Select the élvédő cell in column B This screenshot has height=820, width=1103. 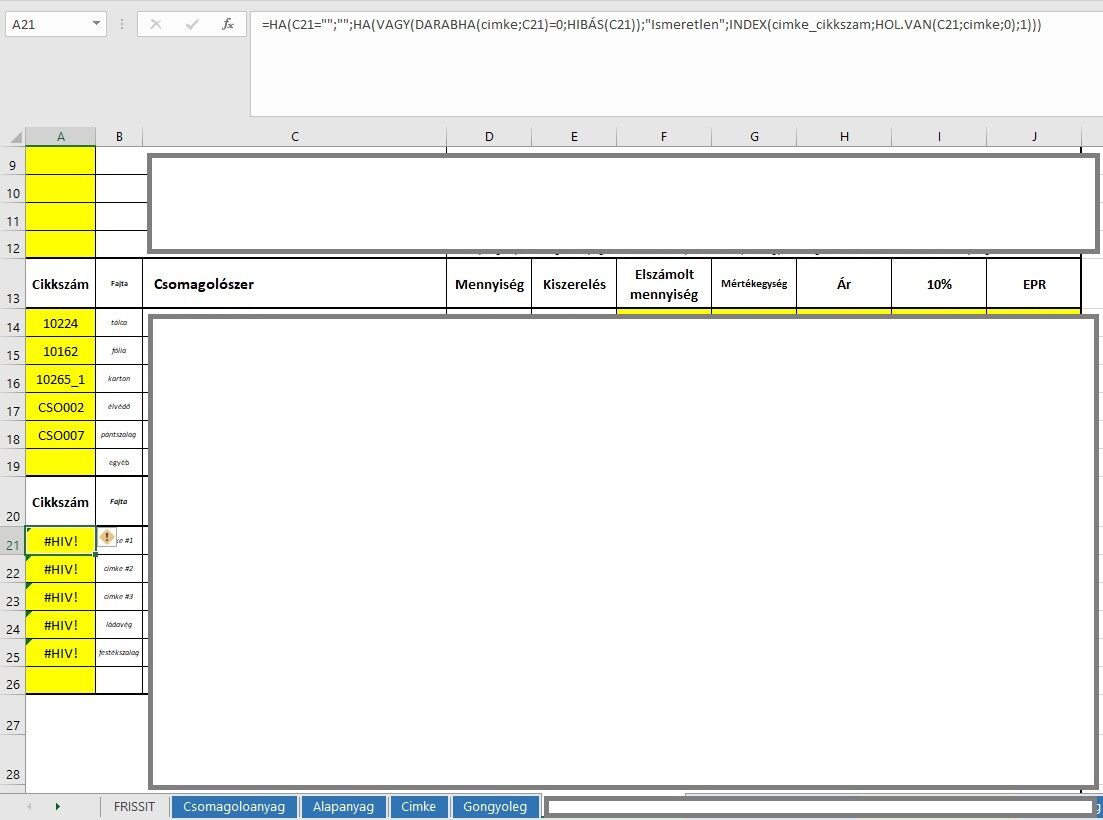tap(119, 407)
